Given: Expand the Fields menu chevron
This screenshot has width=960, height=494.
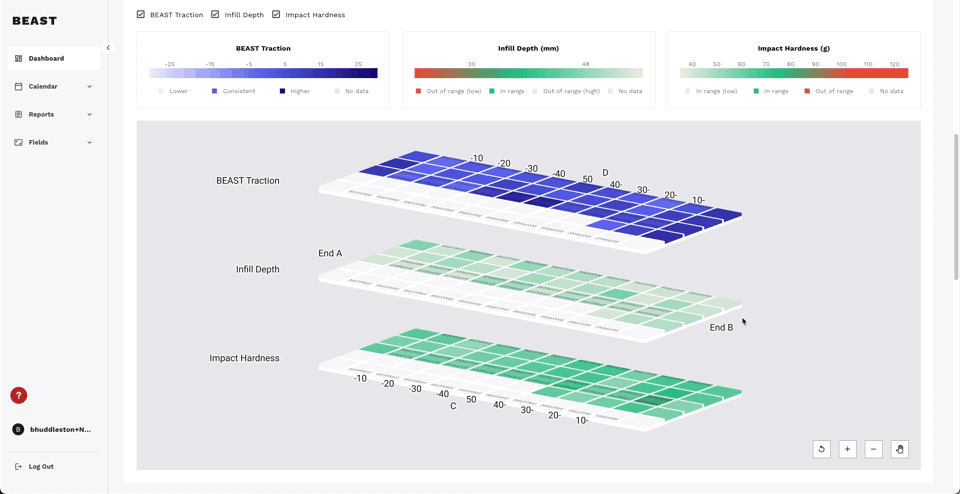Looking at the screenshot, I should (x=89, y=143).
